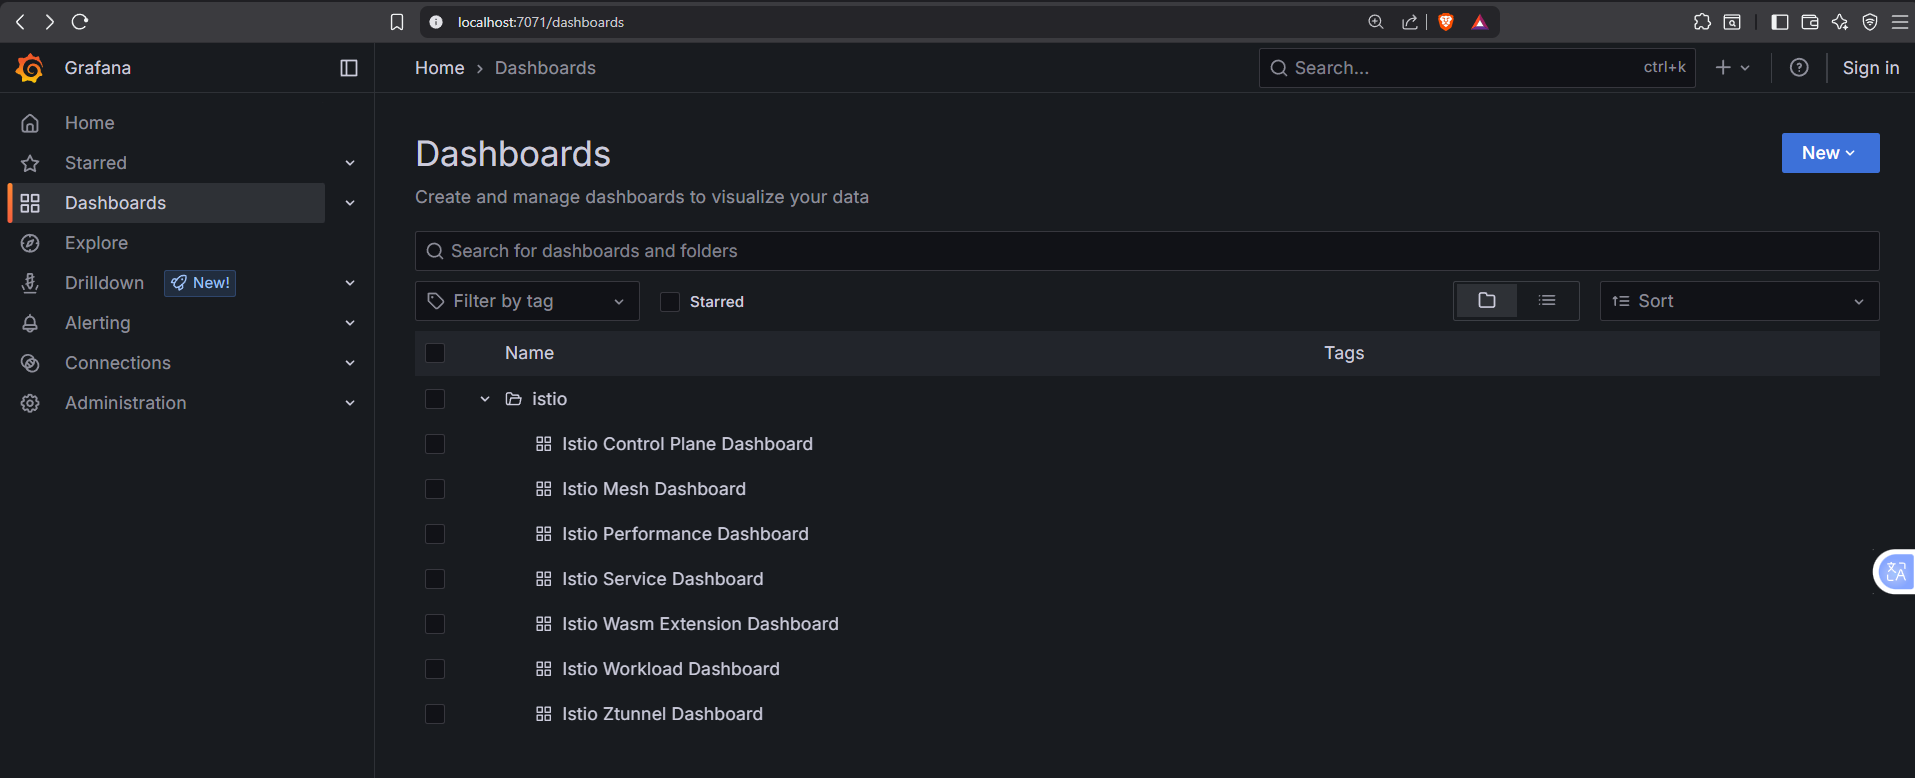Open Drilldown in the sidebar
The image size is (1915, 778).
[104, 283]
